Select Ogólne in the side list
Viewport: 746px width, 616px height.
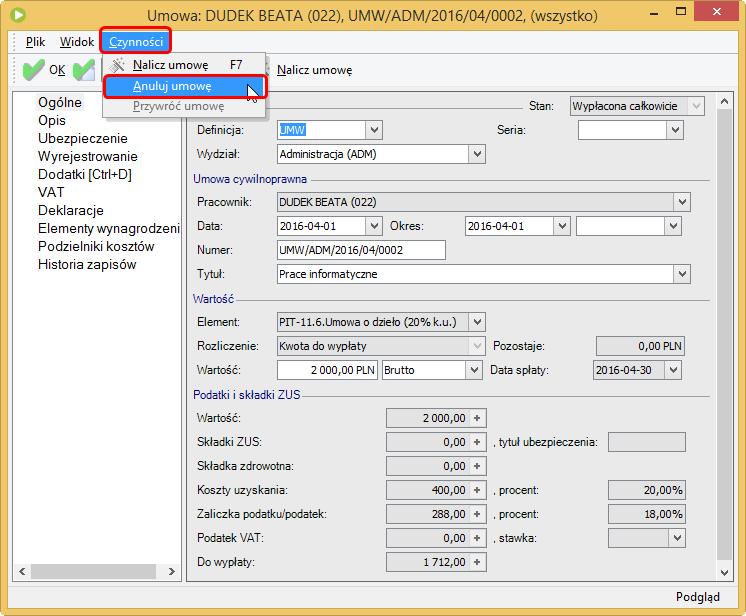60,102
